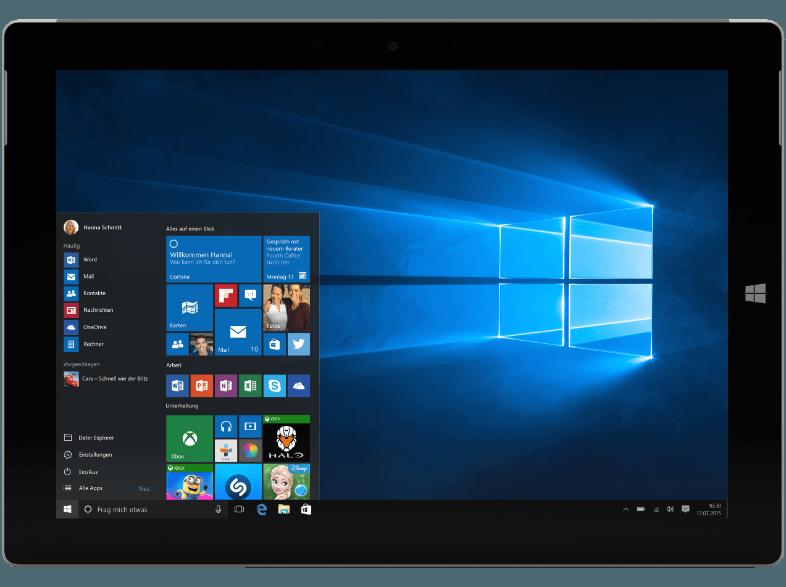Open the Disney Frozen game tile
The width and height of the screenshot is (786, 587).
287,482
